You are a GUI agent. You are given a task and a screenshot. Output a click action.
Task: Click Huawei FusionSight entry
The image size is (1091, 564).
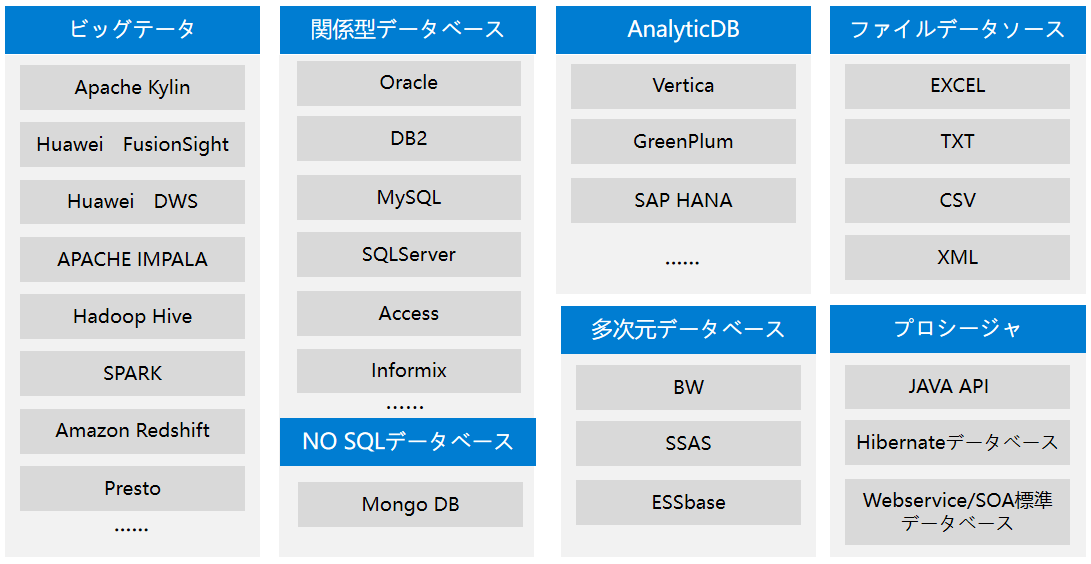tap(132, 145)
